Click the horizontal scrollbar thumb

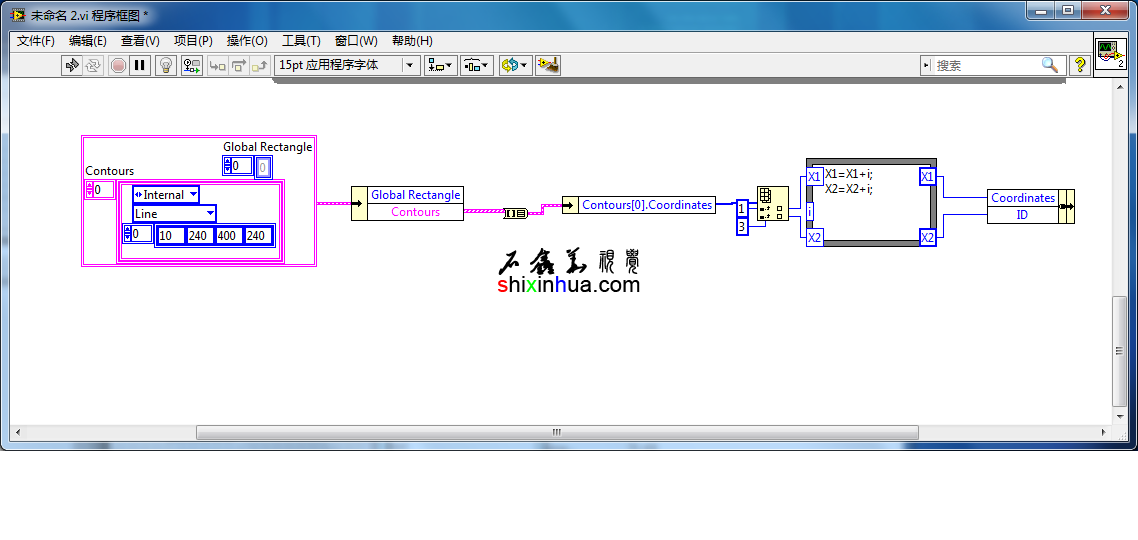[x=556, y=433]
